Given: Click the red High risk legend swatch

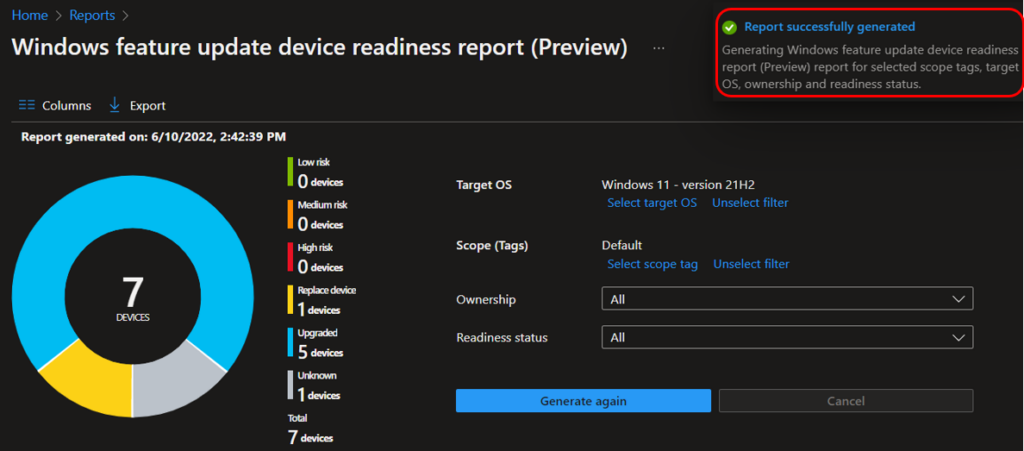Looking at the screenshot, I should [x=290, y=258].
